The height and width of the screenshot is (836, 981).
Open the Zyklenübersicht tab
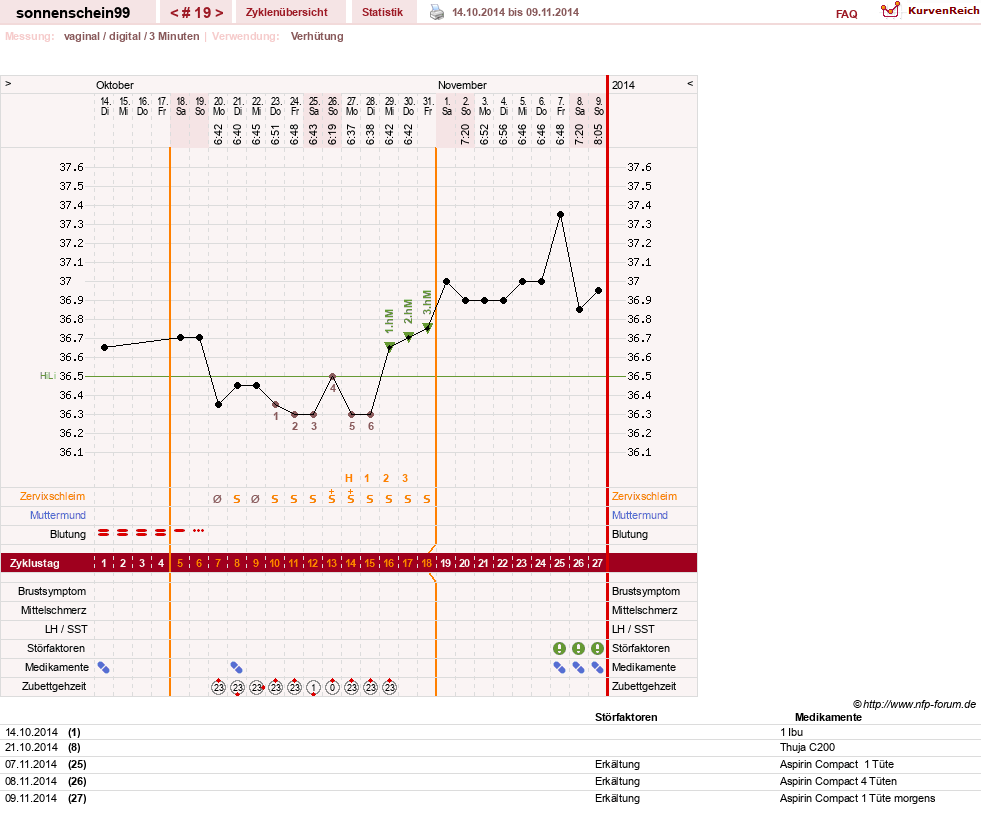(x=287, y=12)
